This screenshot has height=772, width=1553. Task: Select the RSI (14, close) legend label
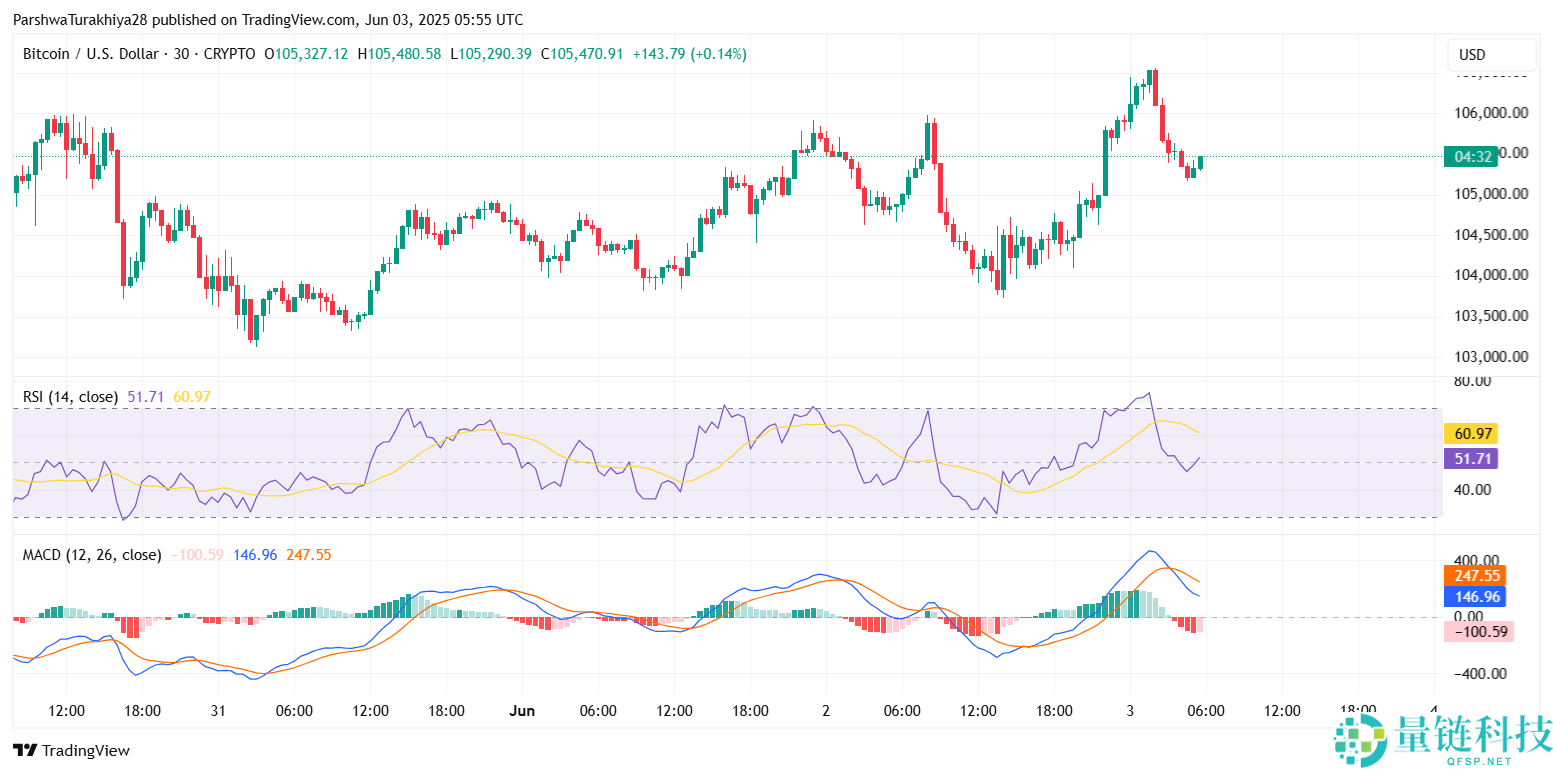coord(70,397)
